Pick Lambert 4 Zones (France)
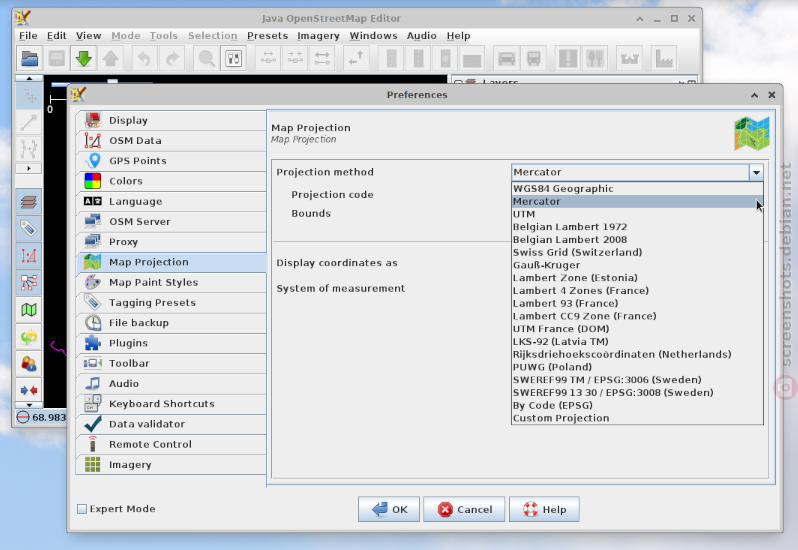The image size is (798, 550). coord(637,291)
